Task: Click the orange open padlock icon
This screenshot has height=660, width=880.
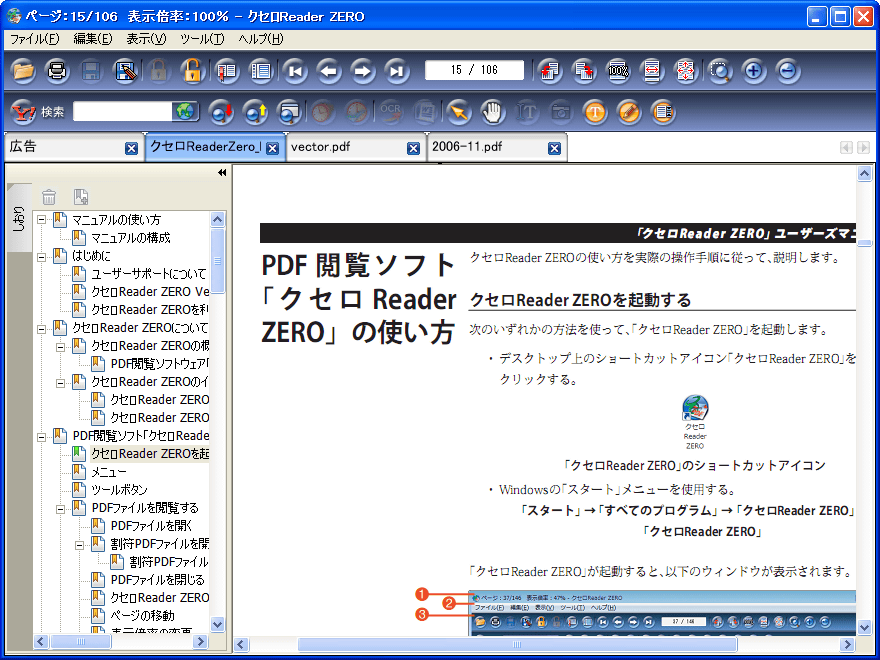Action: (192, 71)
